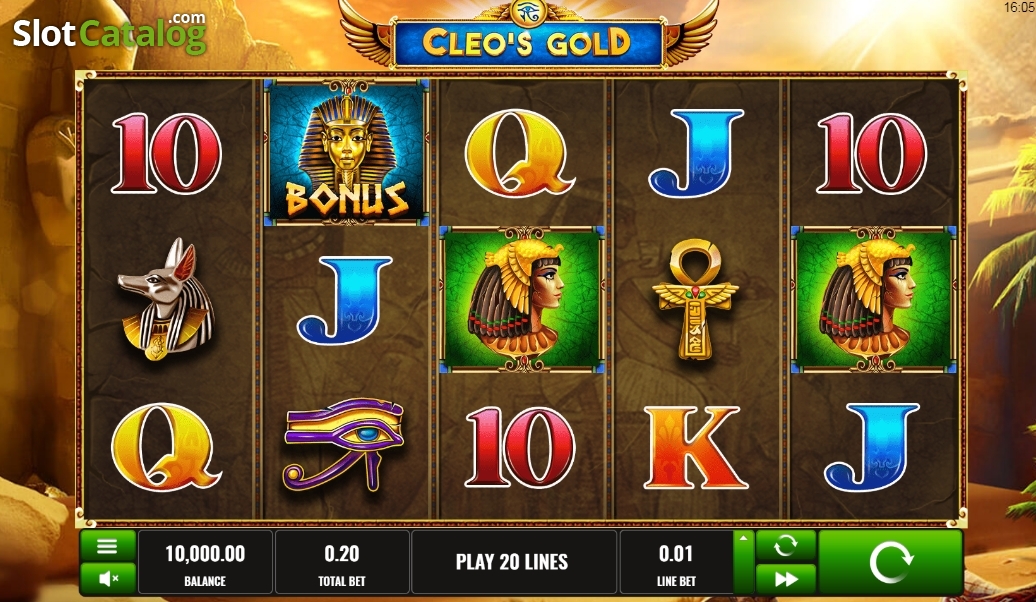Select the Play 20 Lines panel
The width and height of the screenshot is (1036, 602).
click(513, 562)
